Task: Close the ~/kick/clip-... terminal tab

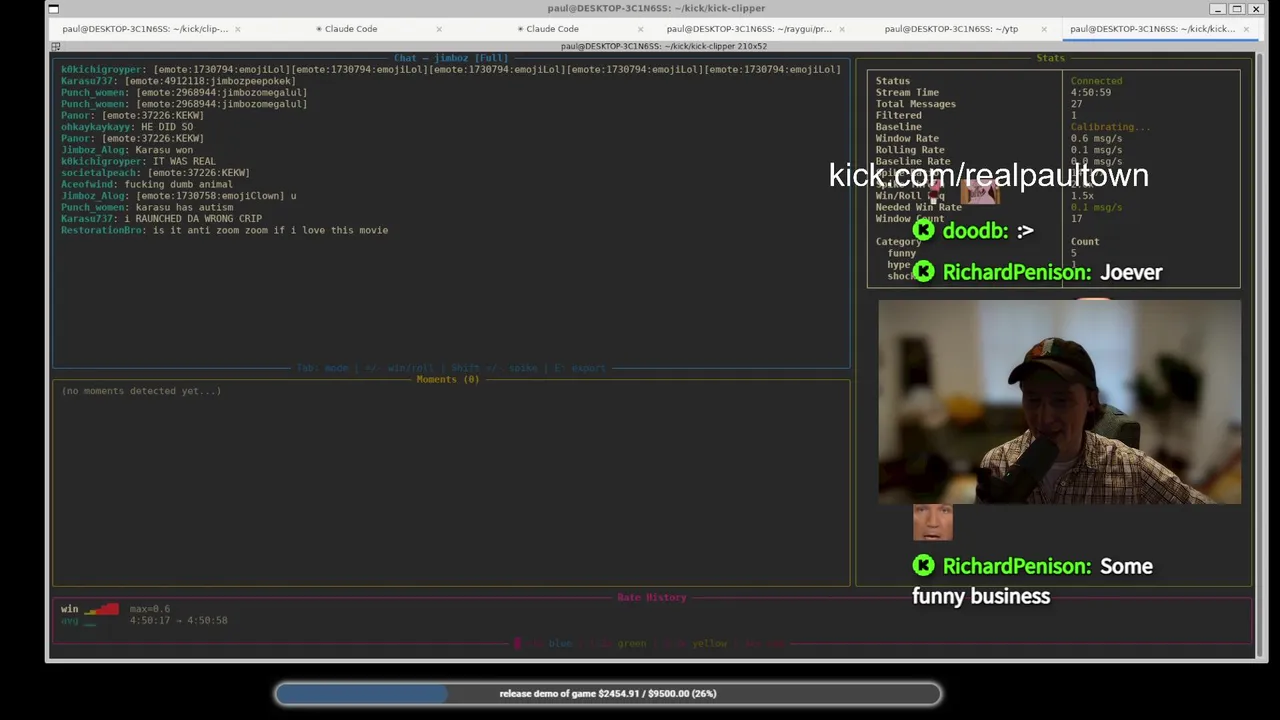Action: pyautogui.click(x=237, y=29)
